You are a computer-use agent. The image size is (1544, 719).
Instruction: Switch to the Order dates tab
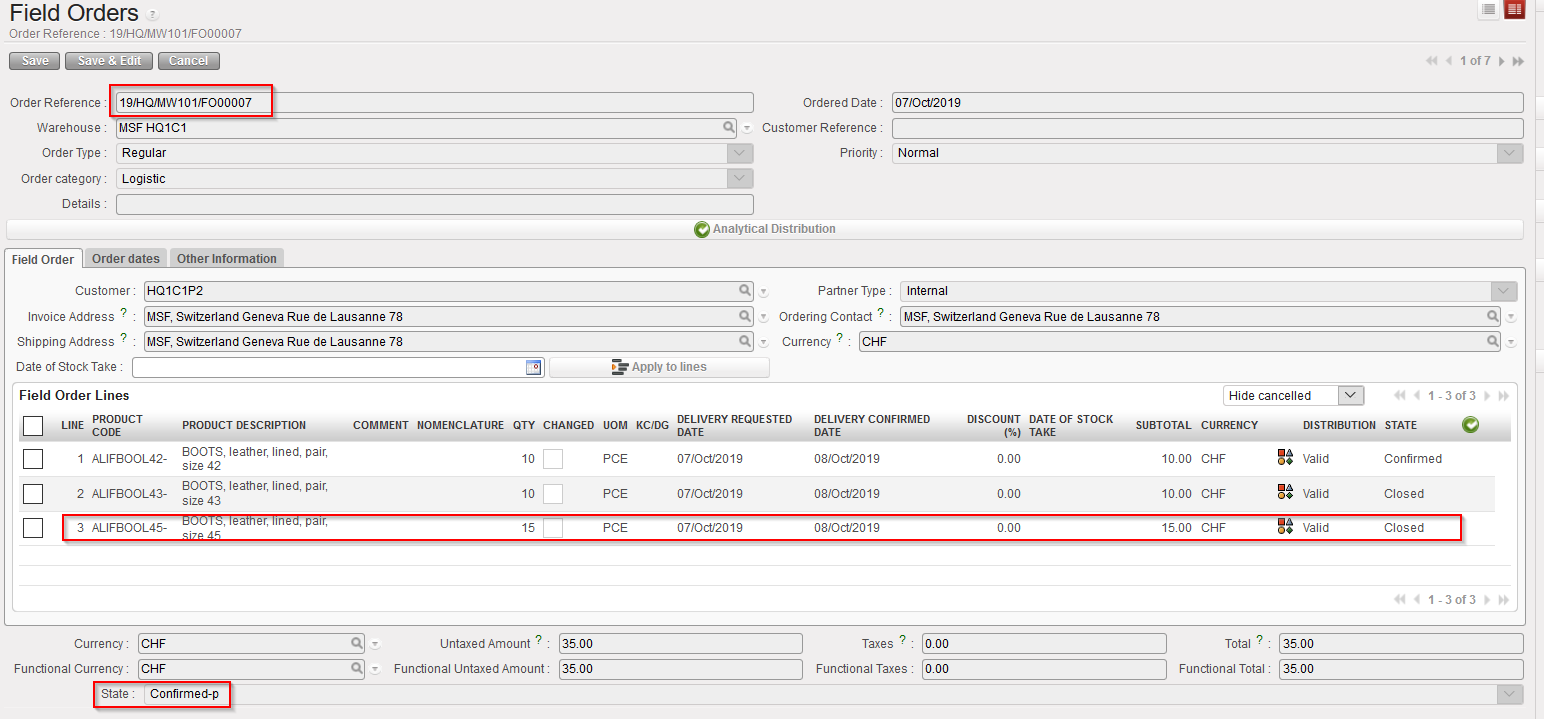tap(126, 259)
